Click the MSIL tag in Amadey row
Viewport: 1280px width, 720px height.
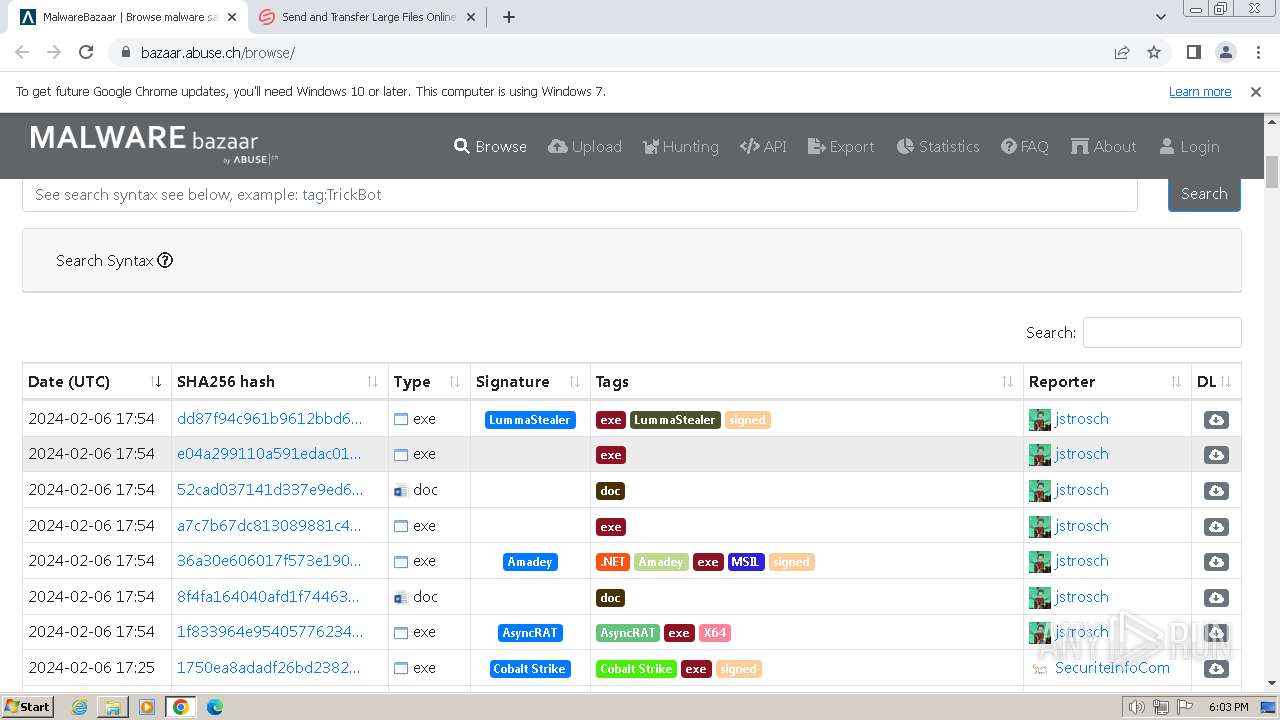click(x=746, y=562)
